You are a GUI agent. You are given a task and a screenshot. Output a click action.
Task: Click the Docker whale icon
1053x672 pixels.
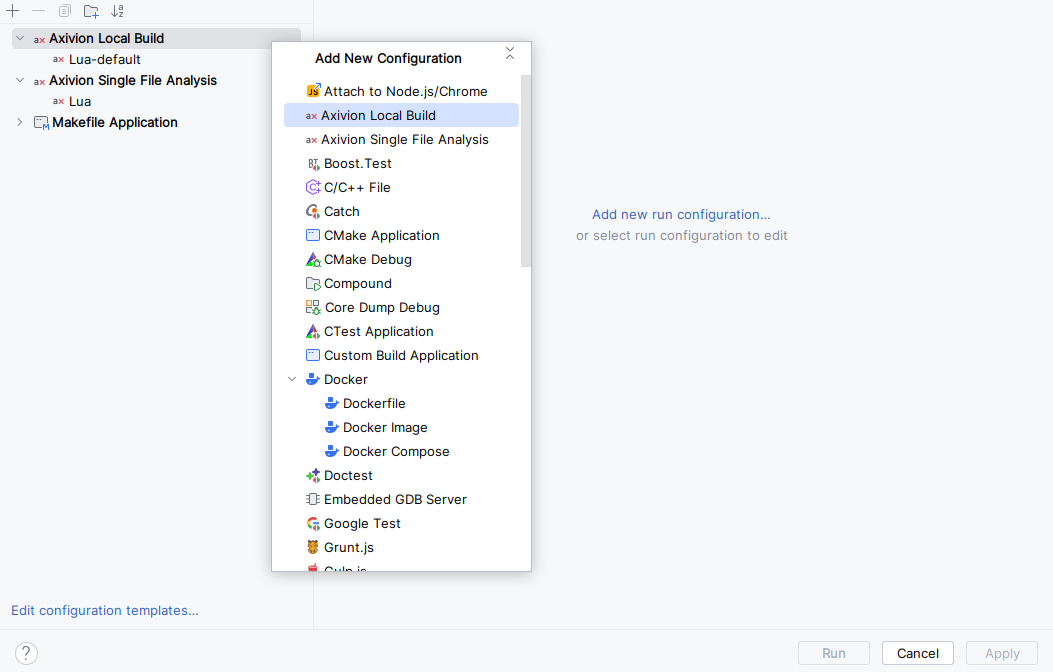click(x=313, y=379)
